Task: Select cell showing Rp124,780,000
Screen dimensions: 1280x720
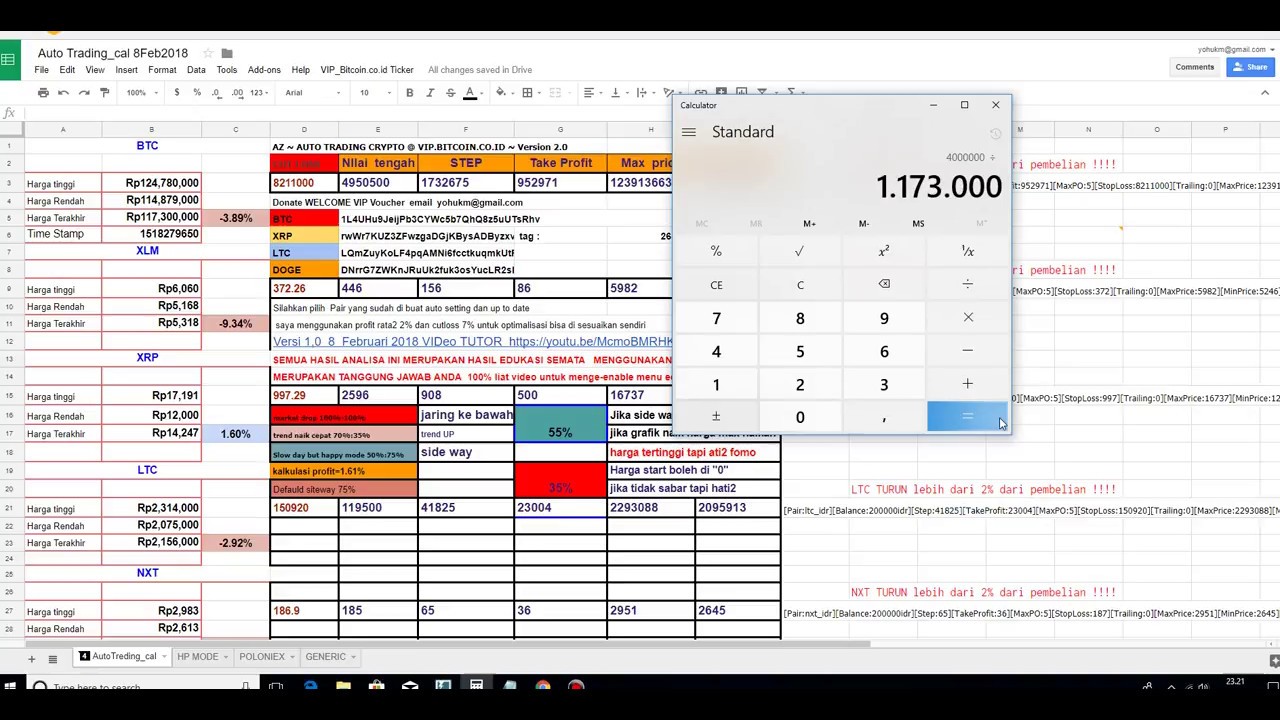Action: tap(151, 183)
